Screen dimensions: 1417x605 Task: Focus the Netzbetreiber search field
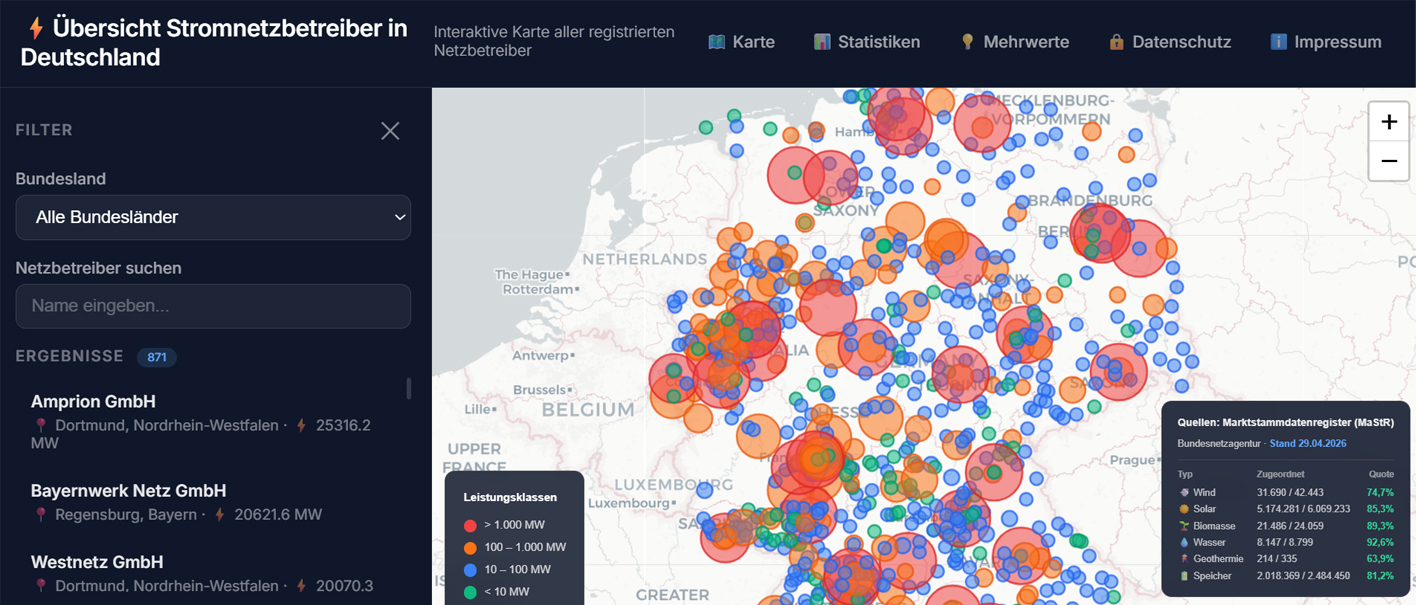point(213,306)
